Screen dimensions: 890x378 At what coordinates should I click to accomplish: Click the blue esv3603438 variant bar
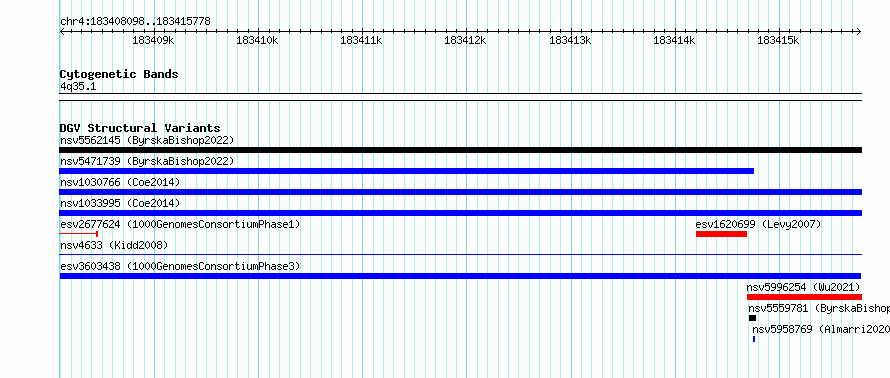pyautogui.click(x=460, y=276)
